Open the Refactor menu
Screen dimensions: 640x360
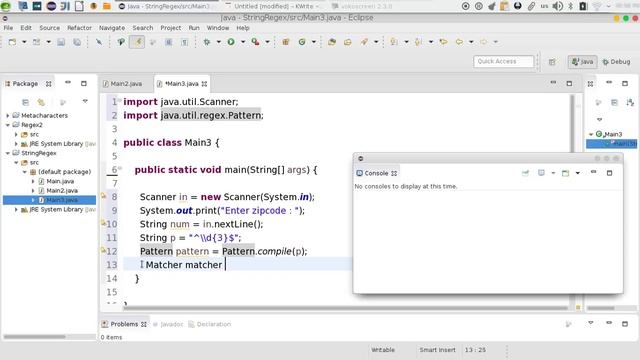coord(79,28)
